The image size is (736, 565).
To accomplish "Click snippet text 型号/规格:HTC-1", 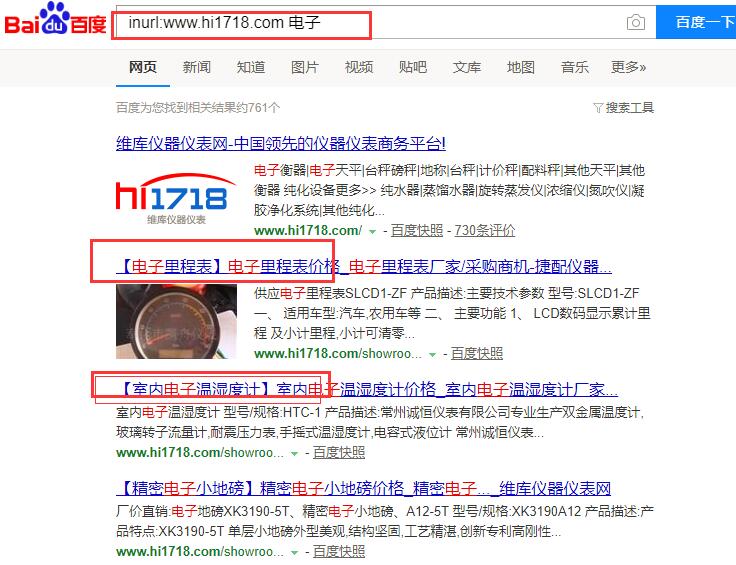I will pyautogui.click(x=273, y=412).
